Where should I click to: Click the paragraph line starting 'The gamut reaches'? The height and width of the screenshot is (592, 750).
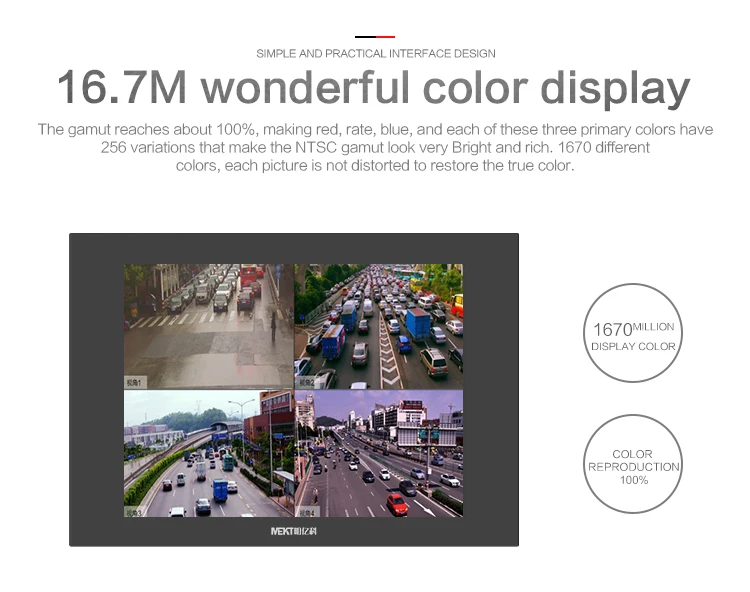click(375, 130)
